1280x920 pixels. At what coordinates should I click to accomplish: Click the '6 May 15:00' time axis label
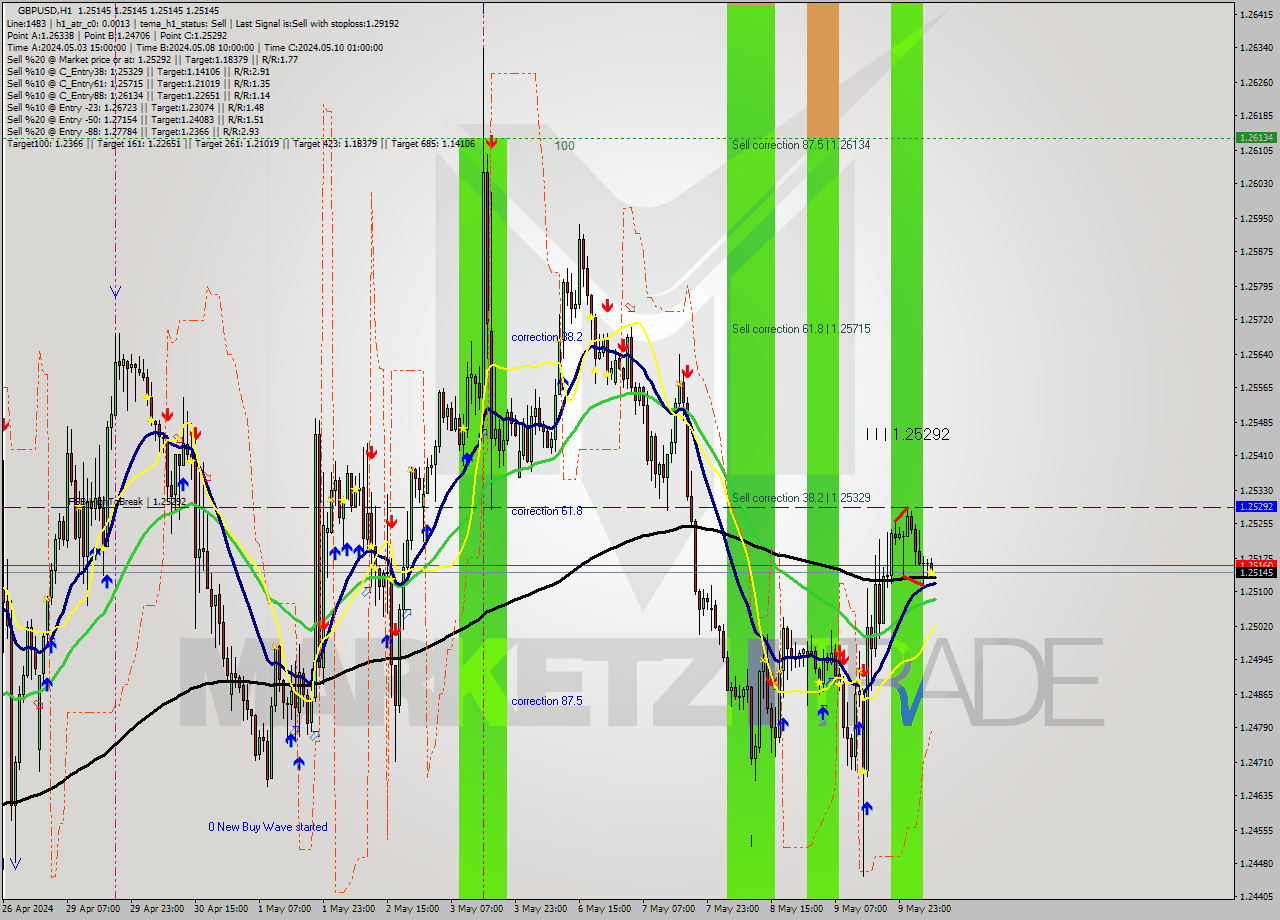605,909
